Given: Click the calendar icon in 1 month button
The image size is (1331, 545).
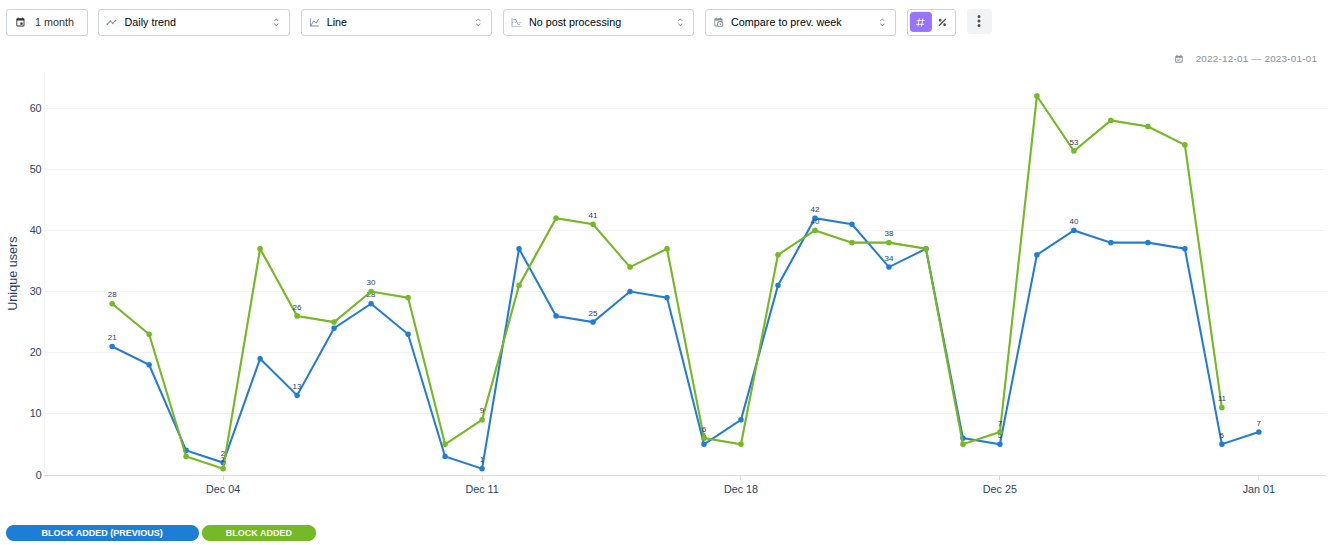Looking at the screenshot, I should point(21,22).
